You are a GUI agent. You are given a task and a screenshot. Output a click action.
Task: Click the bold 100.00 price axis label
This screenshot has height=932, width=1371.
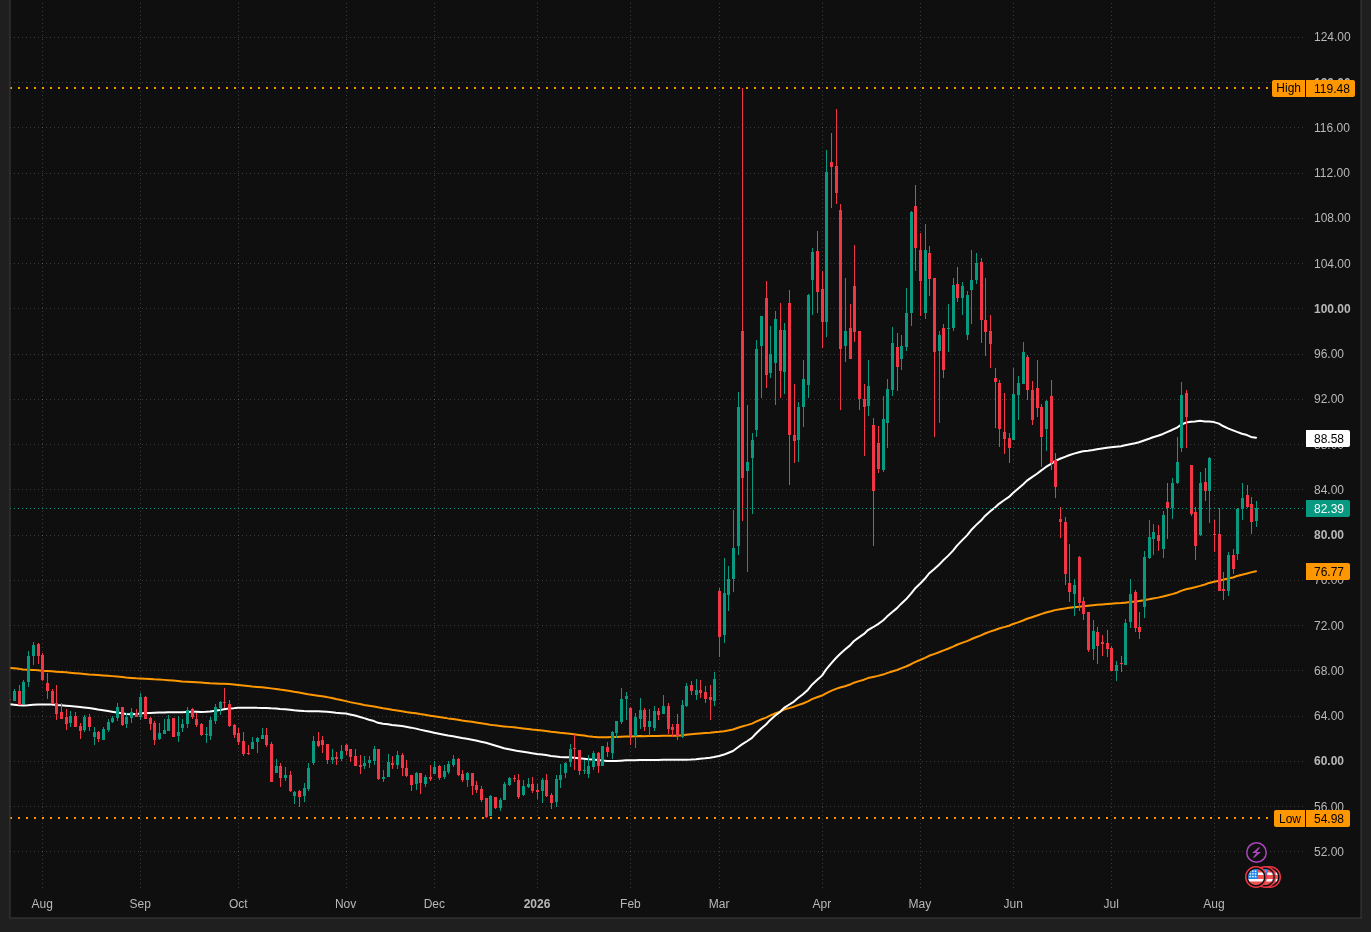coord(1332,309)
